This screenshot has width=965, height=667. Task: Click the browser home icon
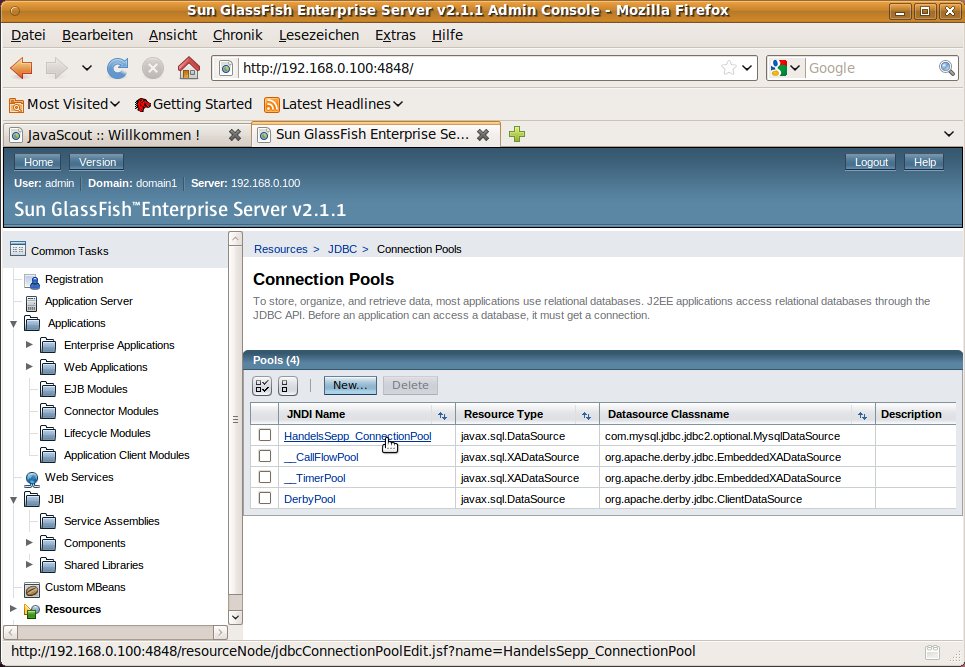[x=187, y=68]
